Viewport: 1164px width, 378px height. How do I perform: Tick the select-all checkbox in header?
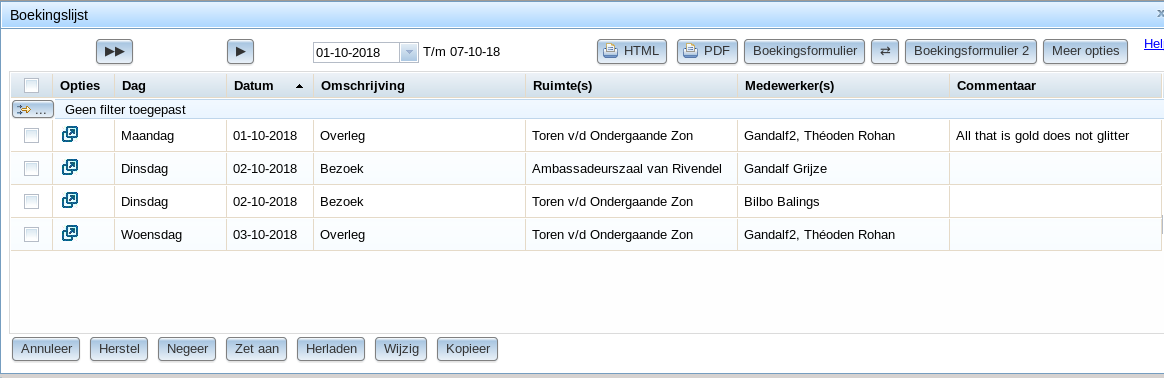pyautogui.click(x=31, y=85)
